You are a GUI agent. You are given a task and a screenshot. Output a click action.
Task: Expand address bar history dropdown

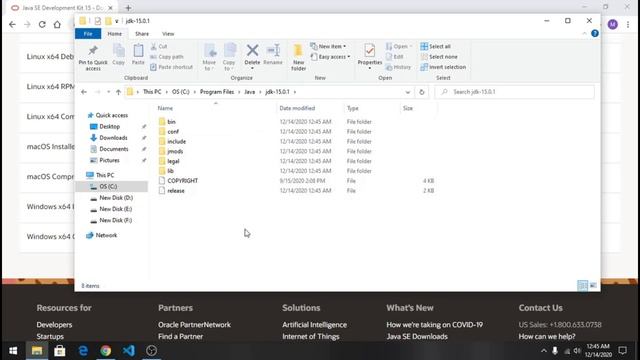407,92
